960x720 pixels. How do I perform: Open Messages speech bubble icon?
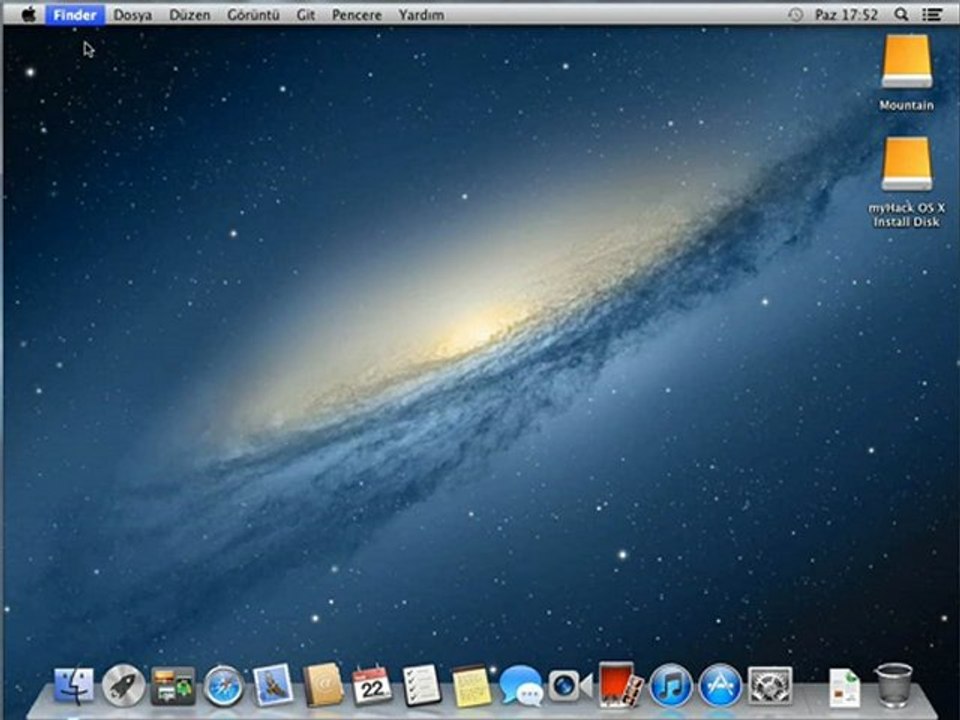point(520,686)
